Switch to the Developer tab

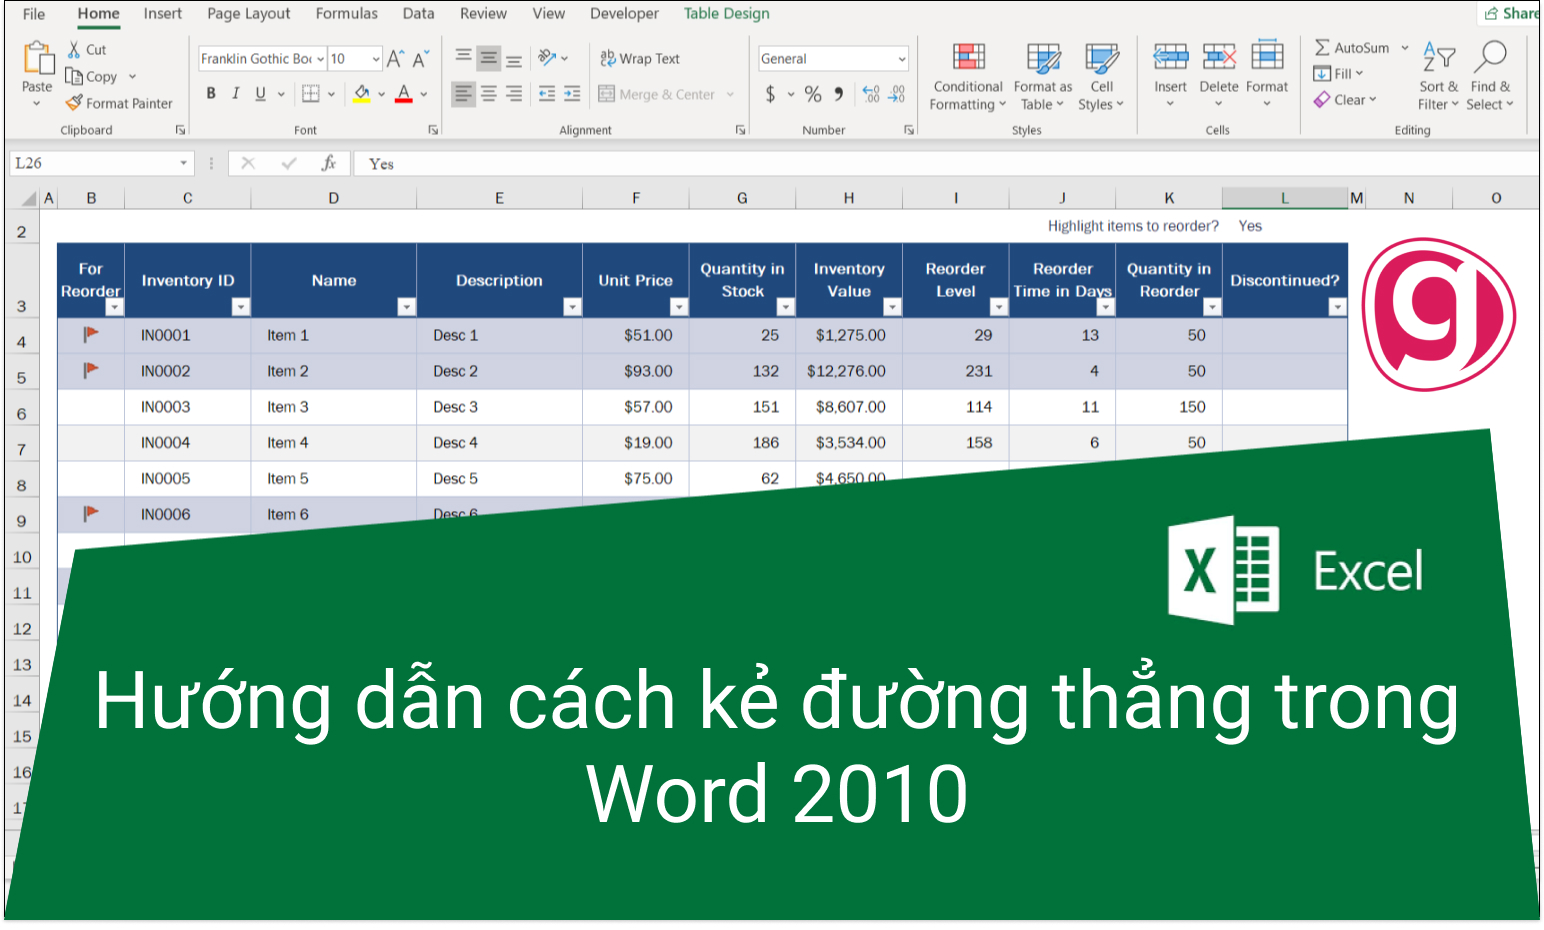point(624,14)
